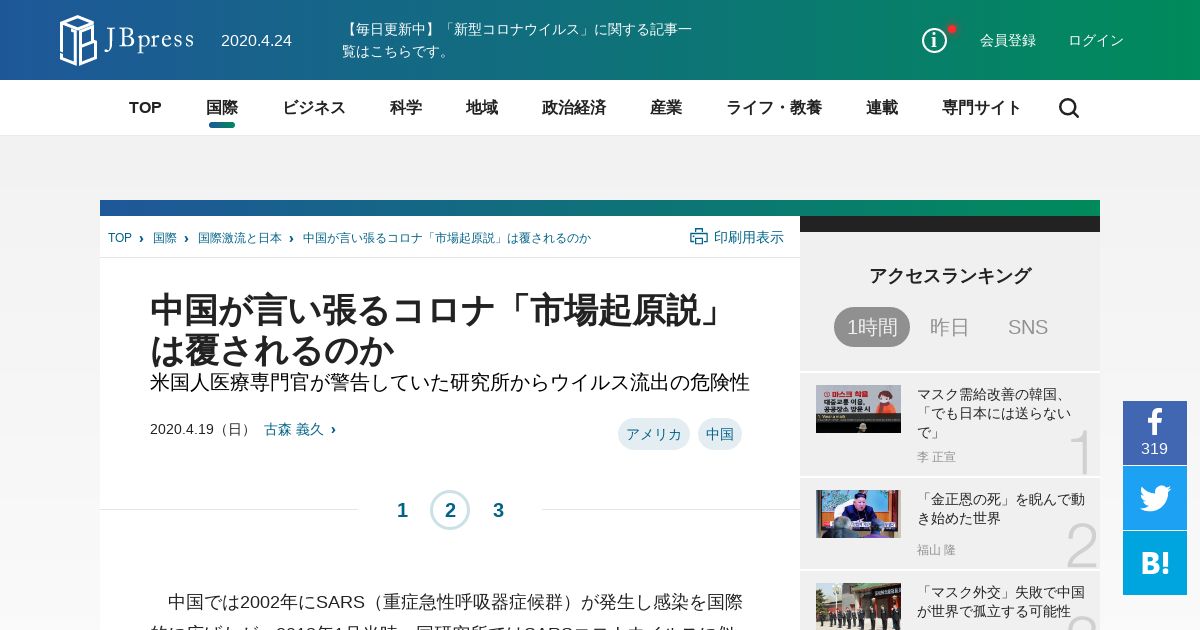Click the date 2020.4.24 in header
1200x630 pixels.
pos(256,40)
